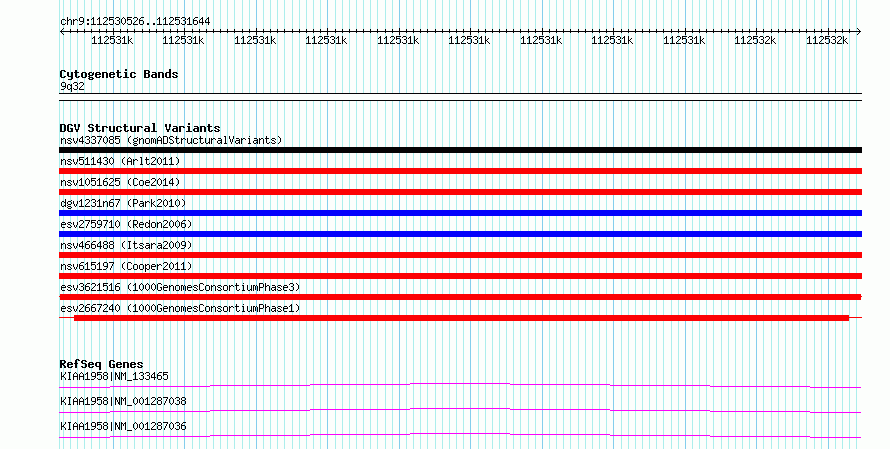Click the 9q32 band label

tap(72, 86)
